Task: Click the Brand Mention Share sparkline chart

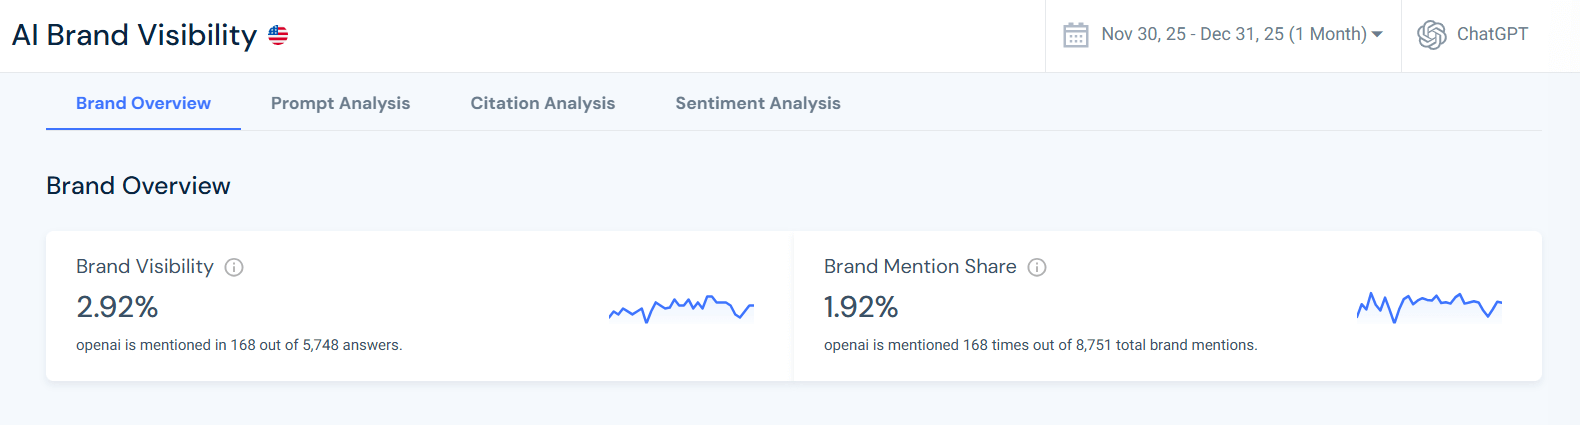Action: click(1429, 306)
